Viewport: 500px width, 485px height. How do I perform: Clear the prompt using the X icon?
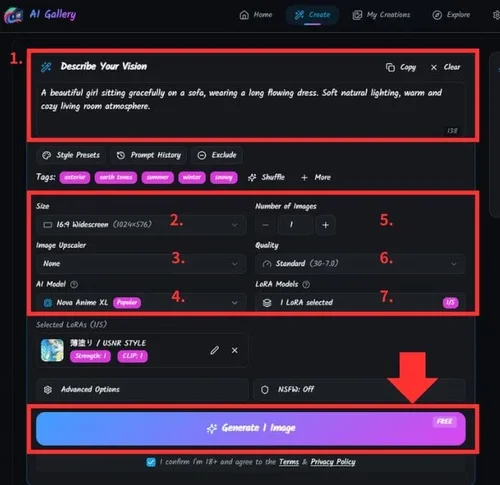click(x=434, y=67)
